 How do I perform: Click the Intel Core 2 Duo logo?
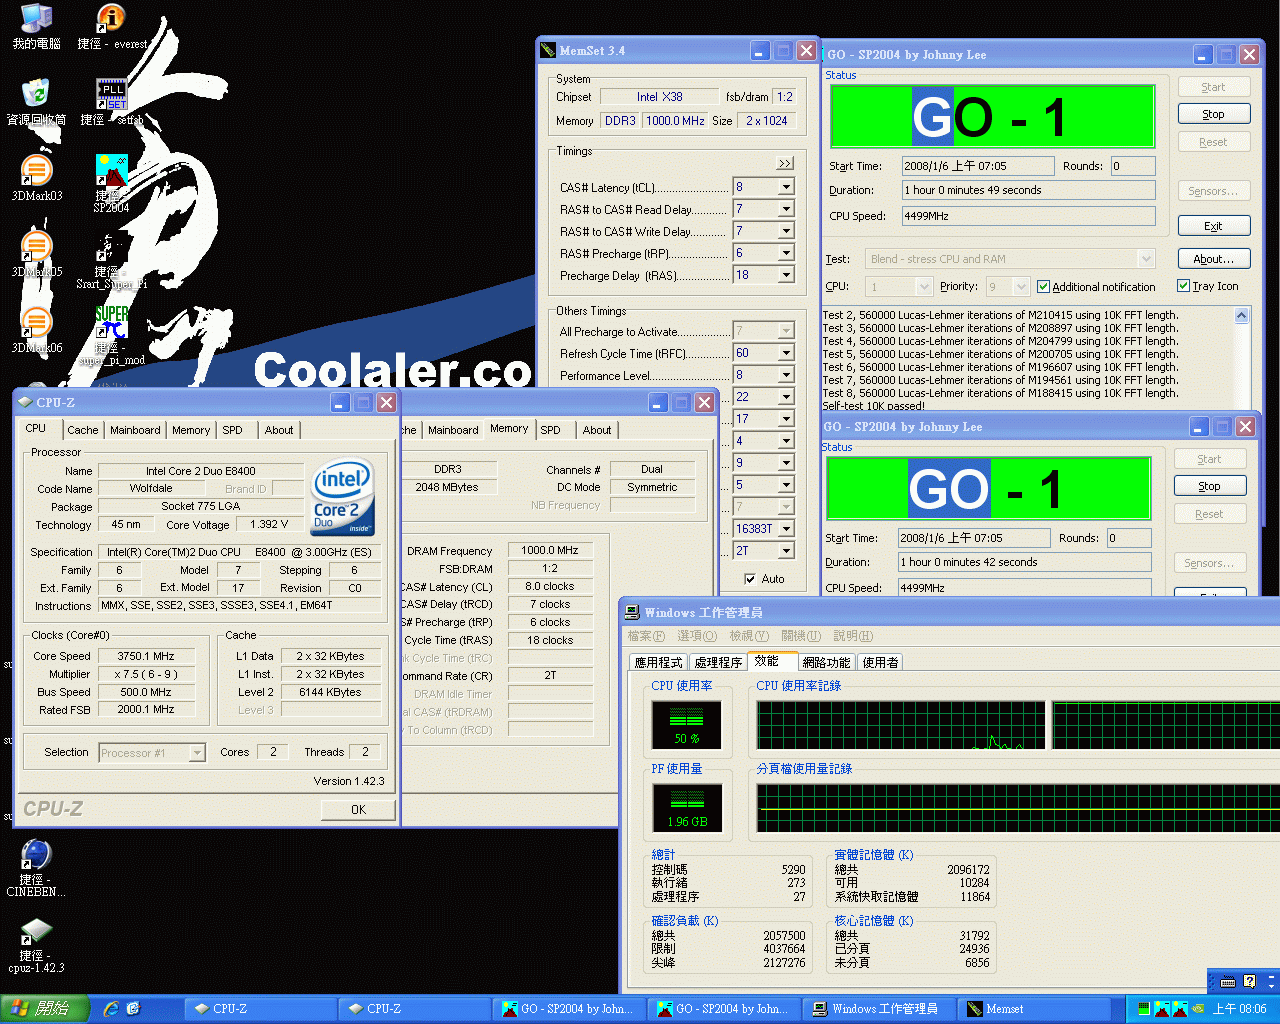pos(343,497)
